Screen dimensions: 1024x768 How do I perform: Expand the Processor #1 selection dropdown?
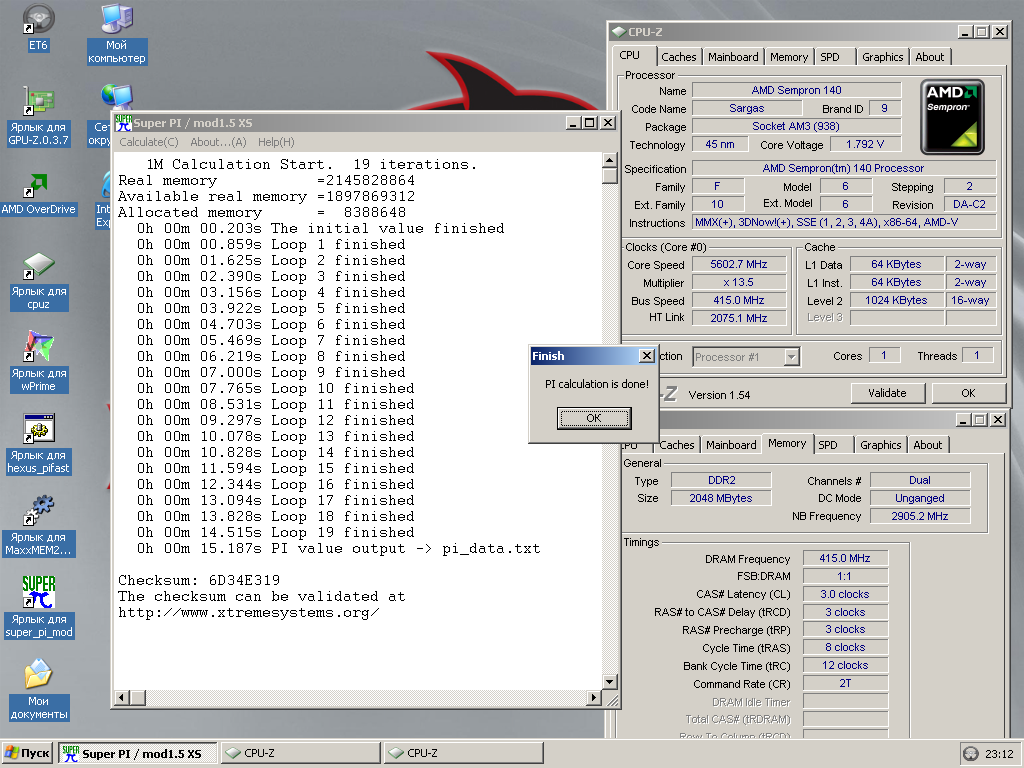click(x=791, y=357)
